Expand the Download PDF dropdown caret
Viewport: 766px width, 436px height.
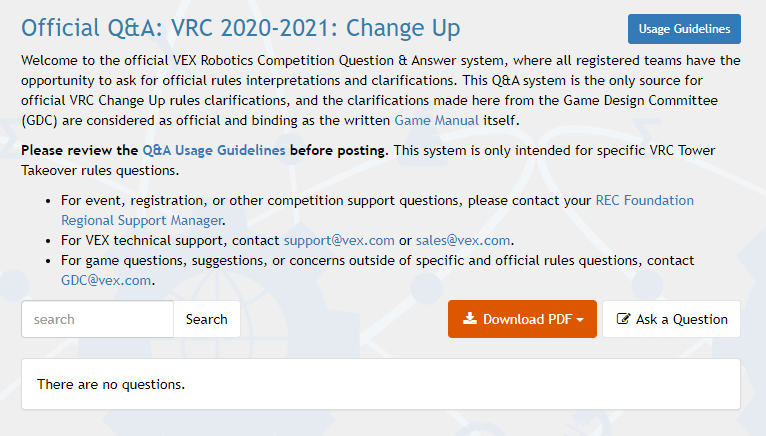pos(581,320)
